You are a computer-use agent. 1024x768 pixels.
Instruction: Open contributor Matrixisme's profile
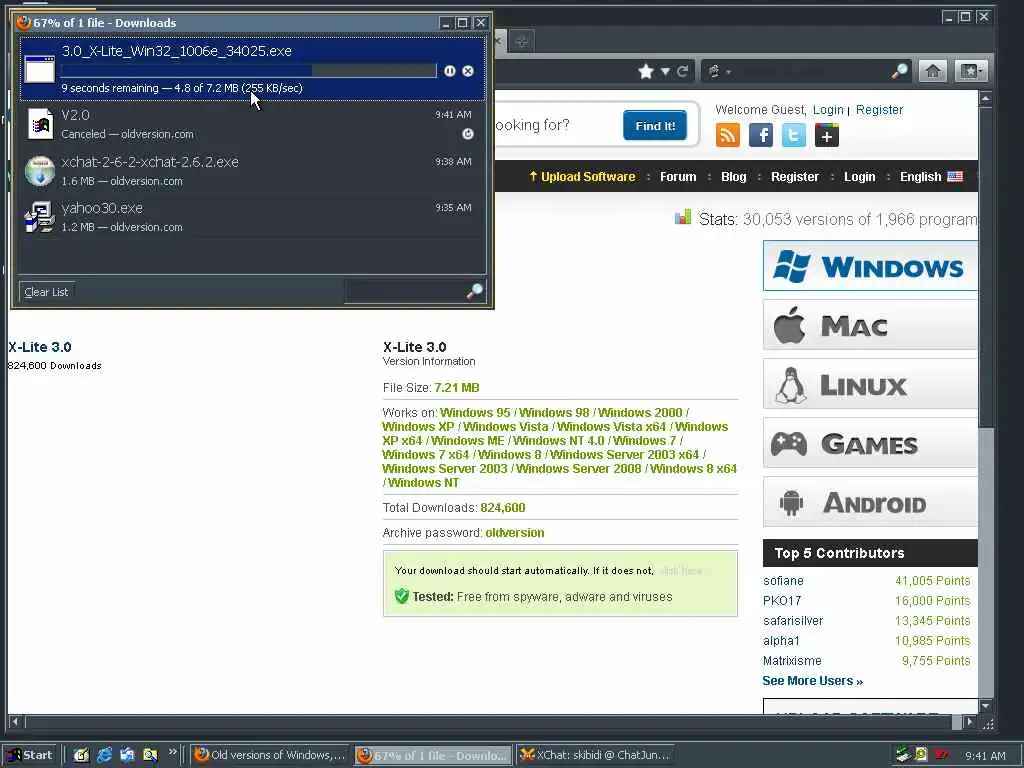pos(792,661)
